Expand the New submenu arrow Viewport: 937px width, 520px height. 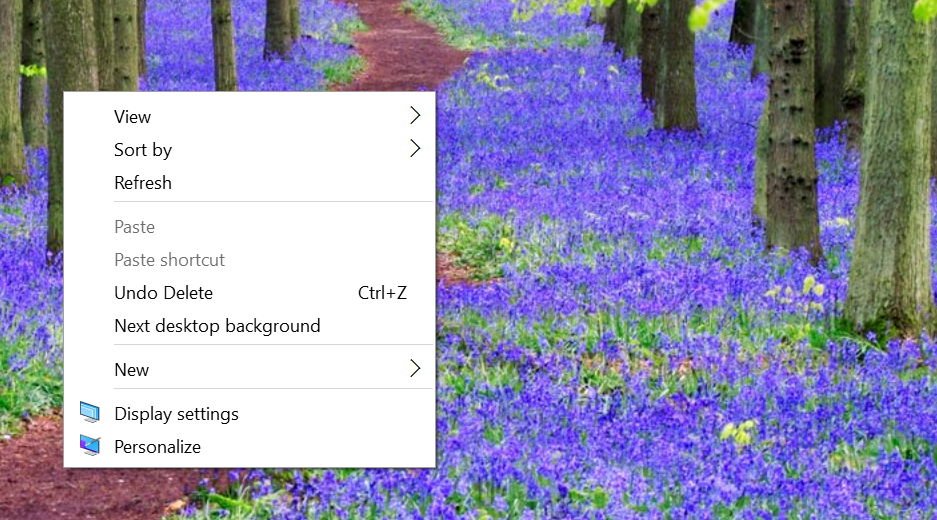pos(415,369)
